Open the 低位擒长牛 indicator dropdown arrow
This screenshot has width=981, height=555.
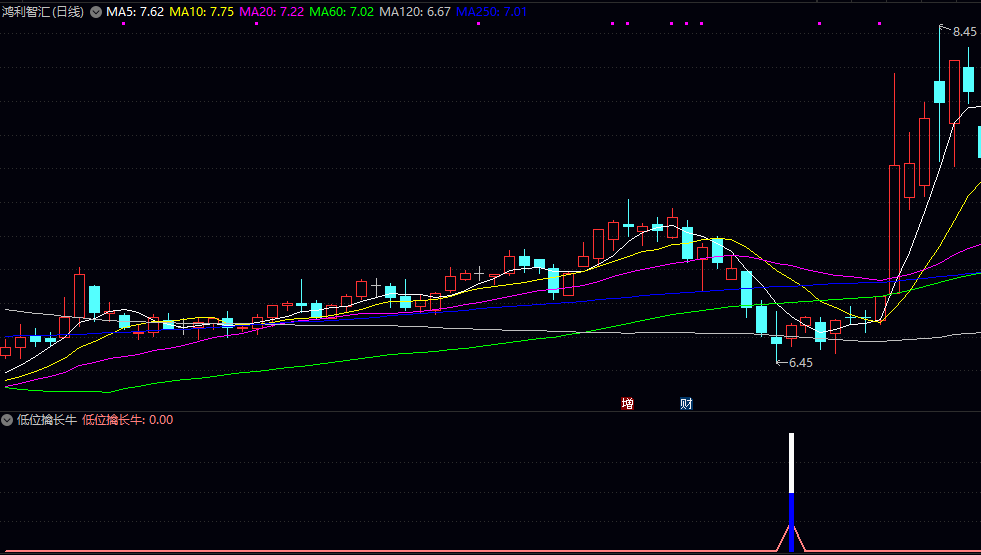7,420
